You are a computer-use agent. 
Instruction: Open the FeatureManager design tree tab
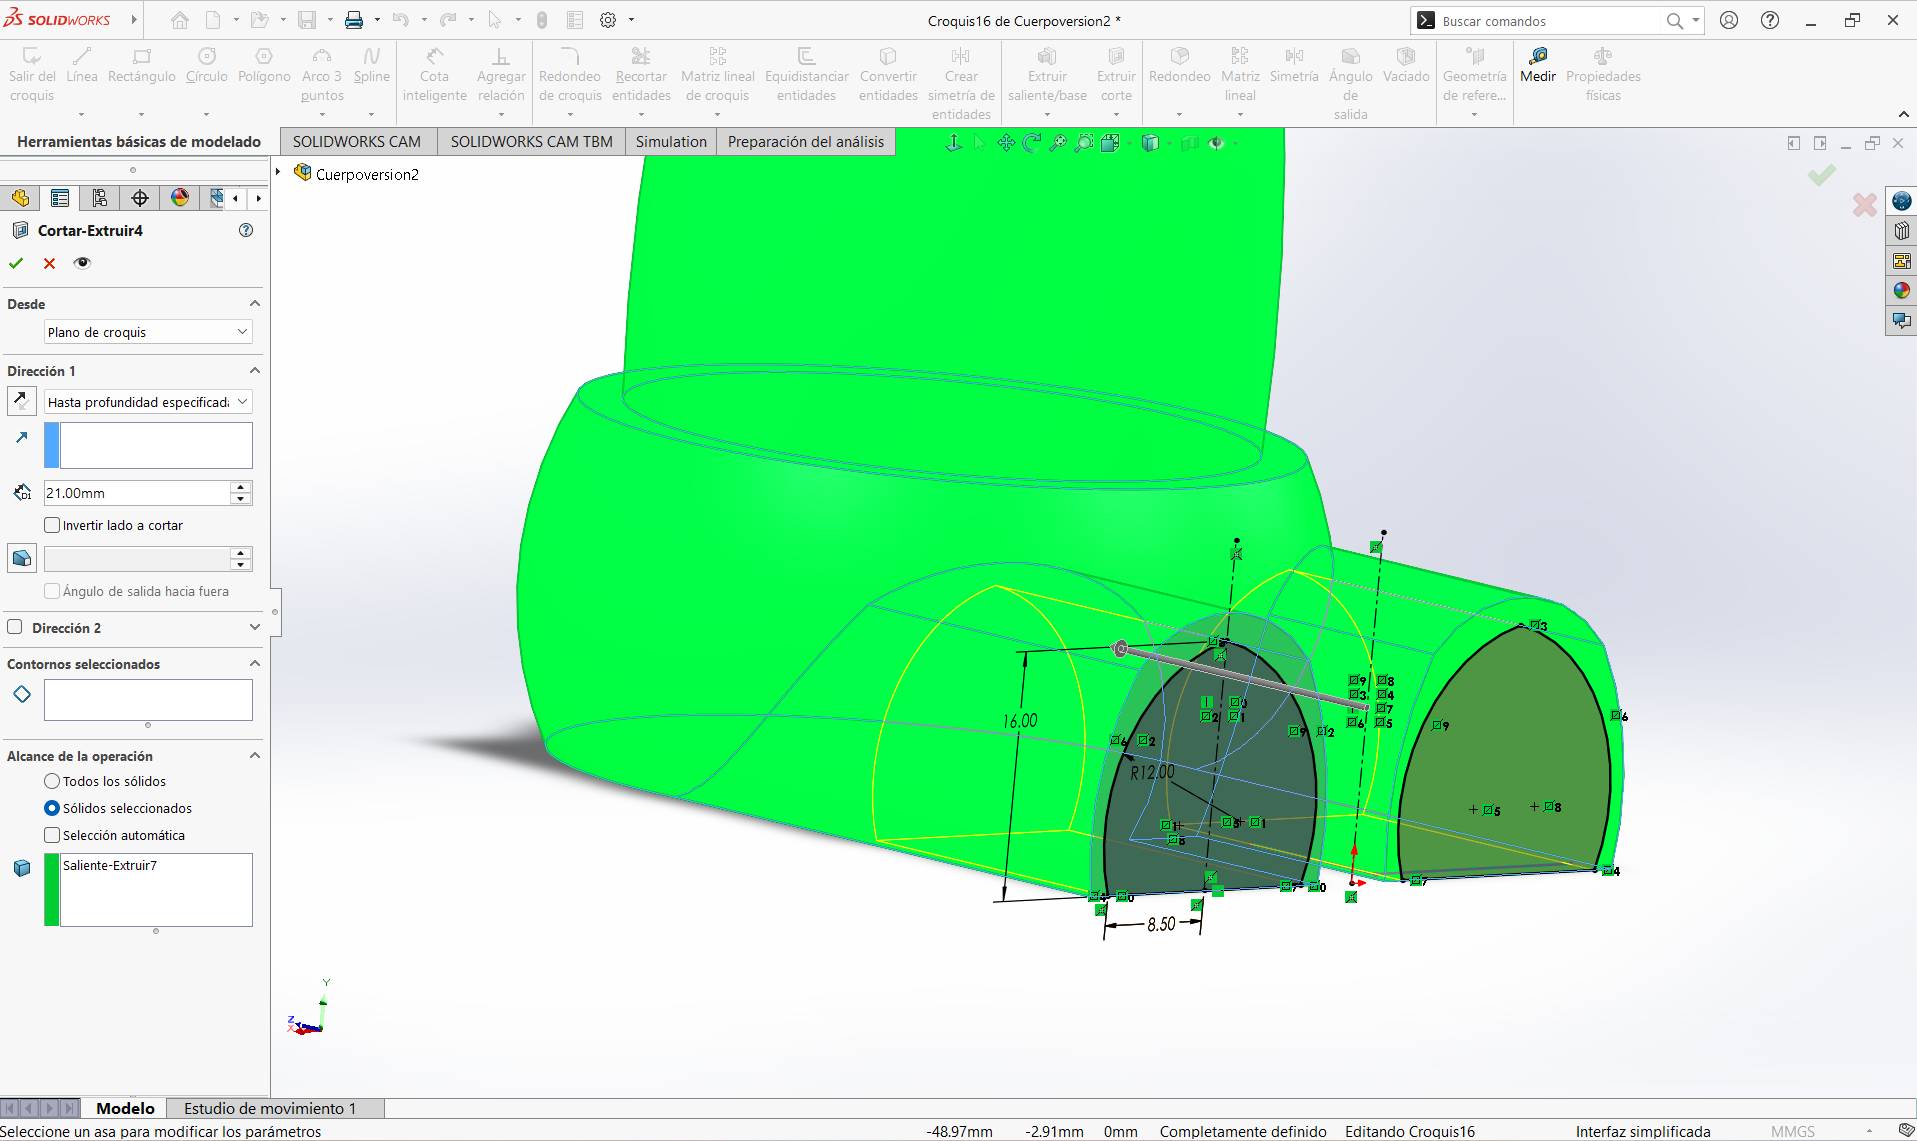[20, 198]
